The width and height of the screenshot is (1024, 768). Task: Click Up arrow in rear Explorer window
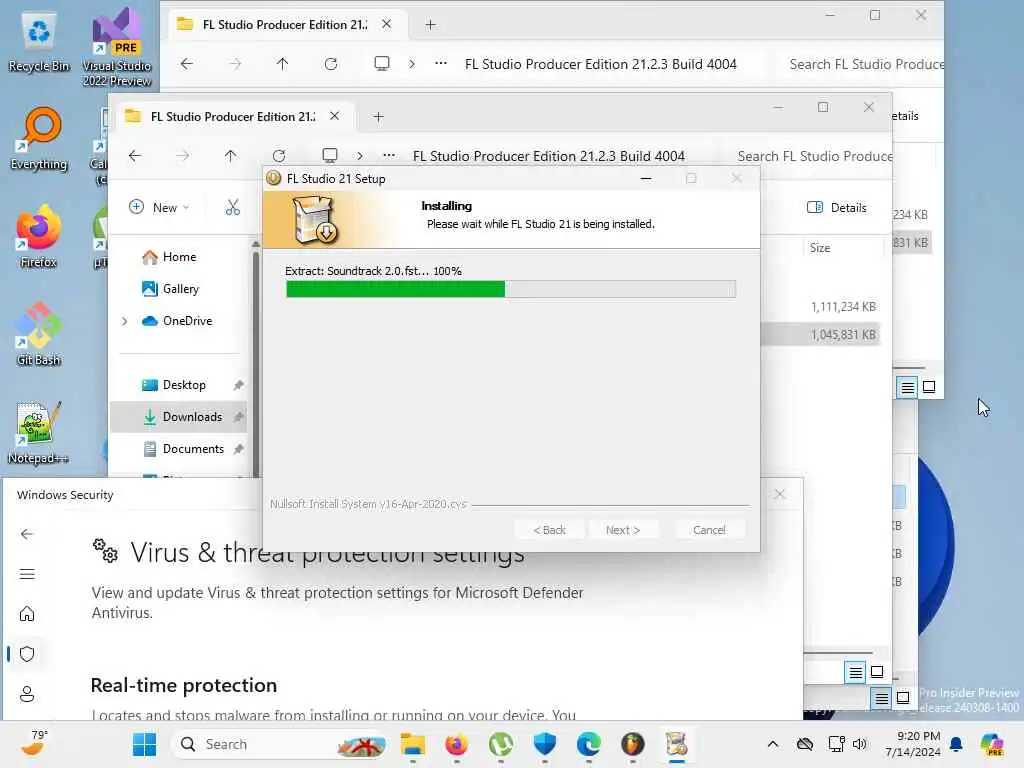(282, 64)
